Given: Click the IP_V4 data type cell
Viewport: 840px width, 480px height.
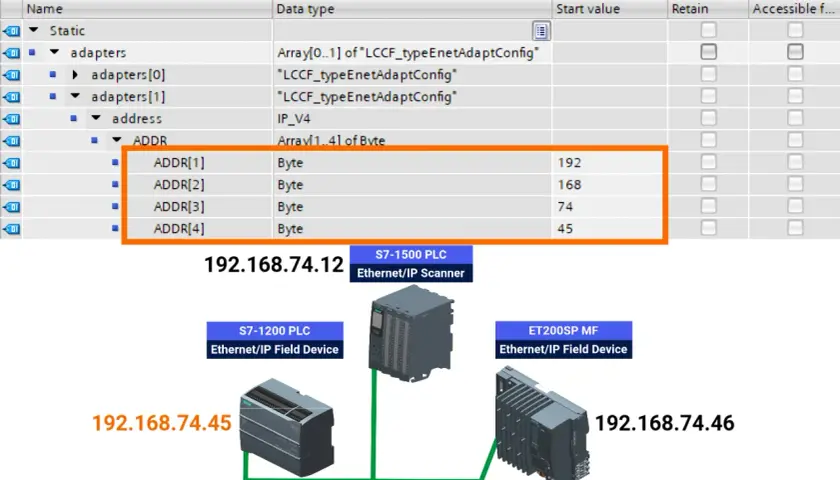Looking at the screenshot, I should point(411,118).
